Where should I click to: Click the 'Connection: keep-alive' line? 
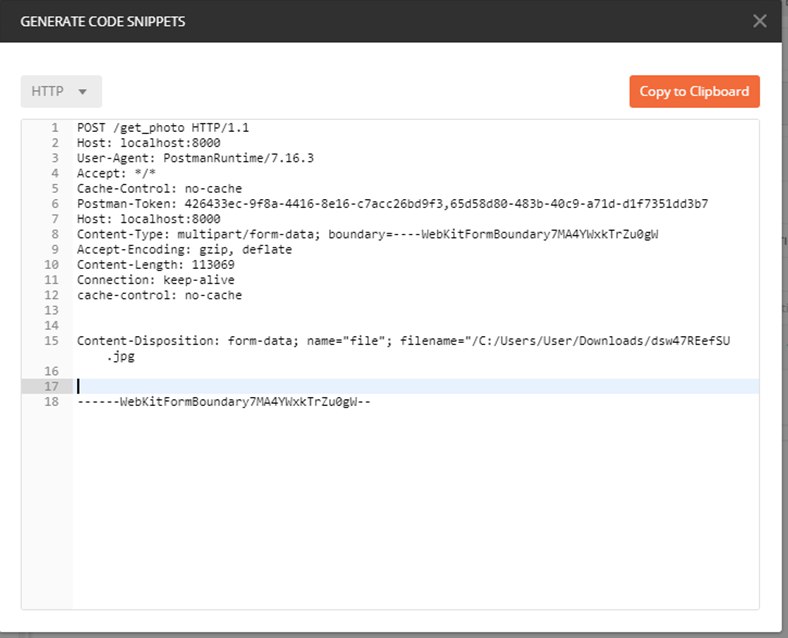click(156, 280)
